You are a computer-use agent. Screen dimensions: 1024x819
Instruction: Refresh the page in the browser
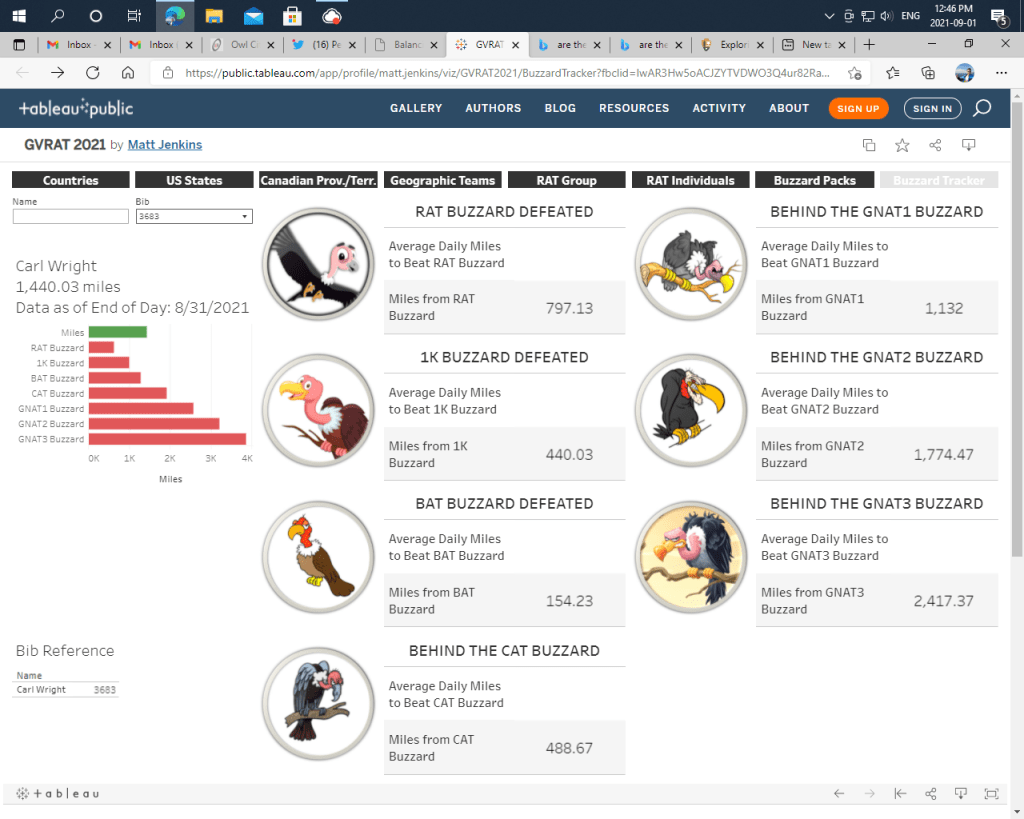(x=93, y=73)
